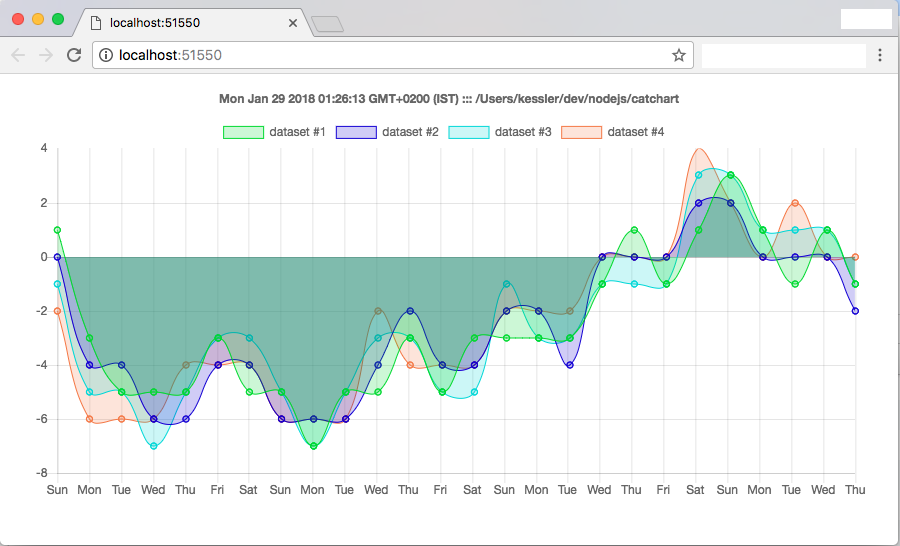Click the macOS yellow minimize window button
This screenshot has width=900, height=546.
[x=38, y=19]
